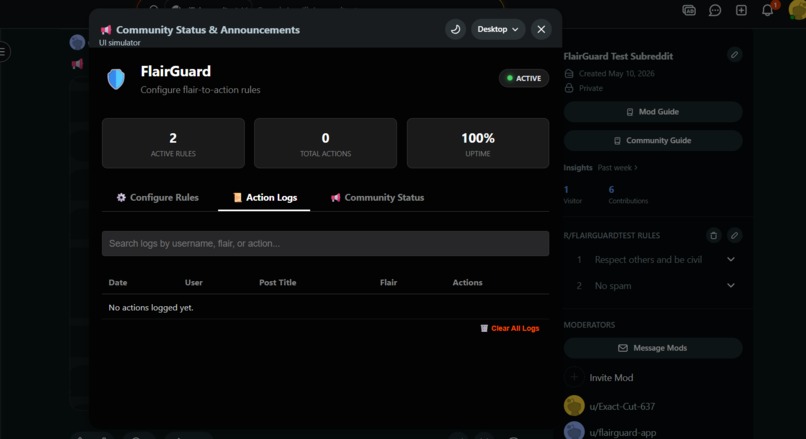This screenshot has width=806, height=439.
Task: Click the Actions column header
Action: click(x=467, y=283)
